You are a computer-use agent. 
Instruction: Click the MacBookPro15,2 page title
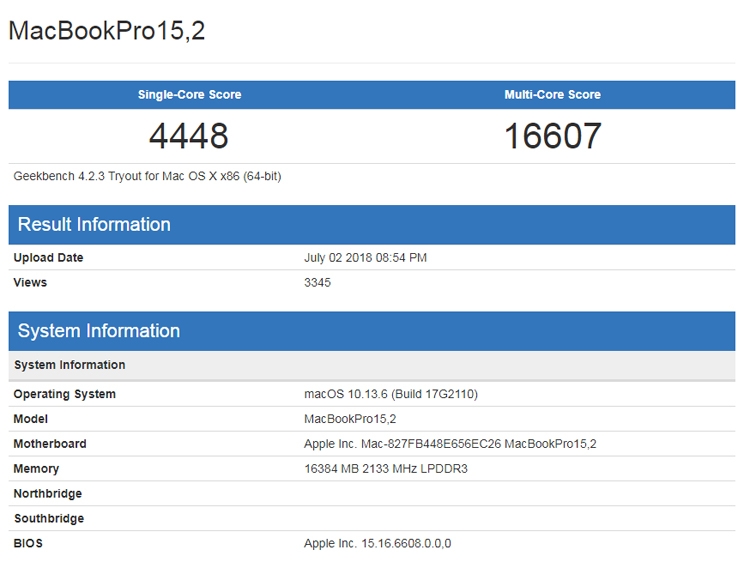[x=107, y=31]
